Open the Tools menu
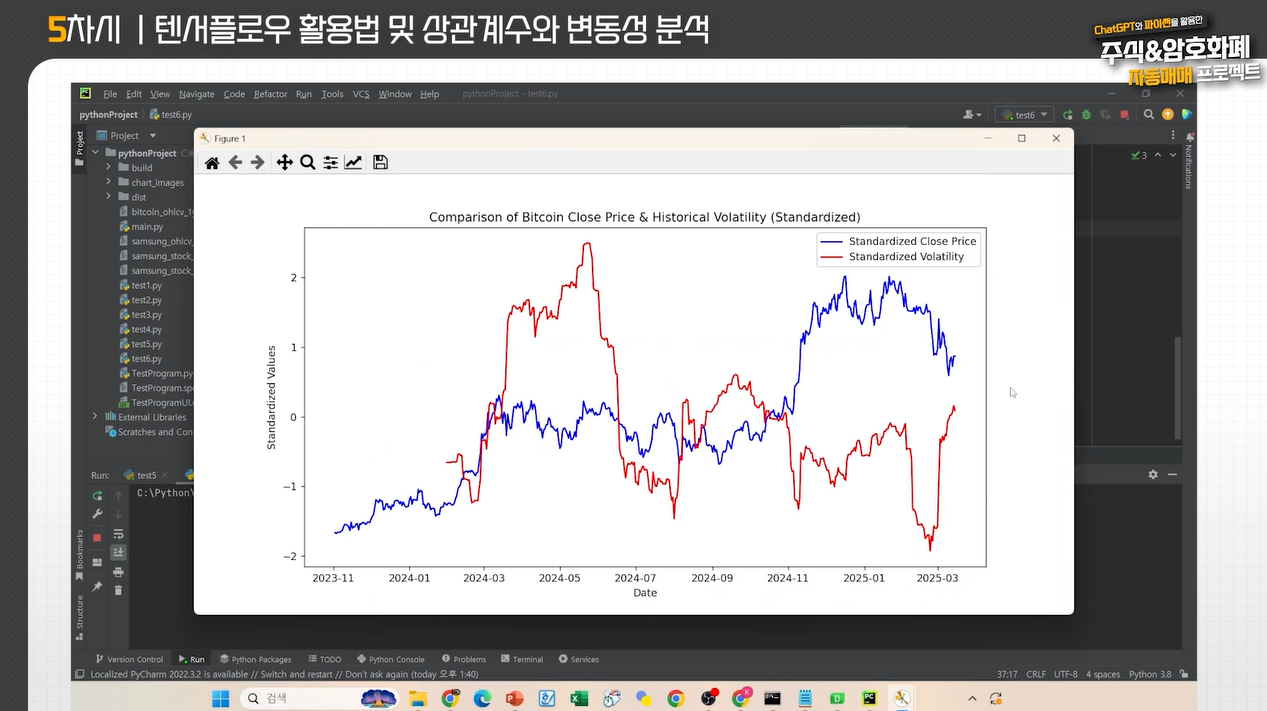 coord(333,94)
